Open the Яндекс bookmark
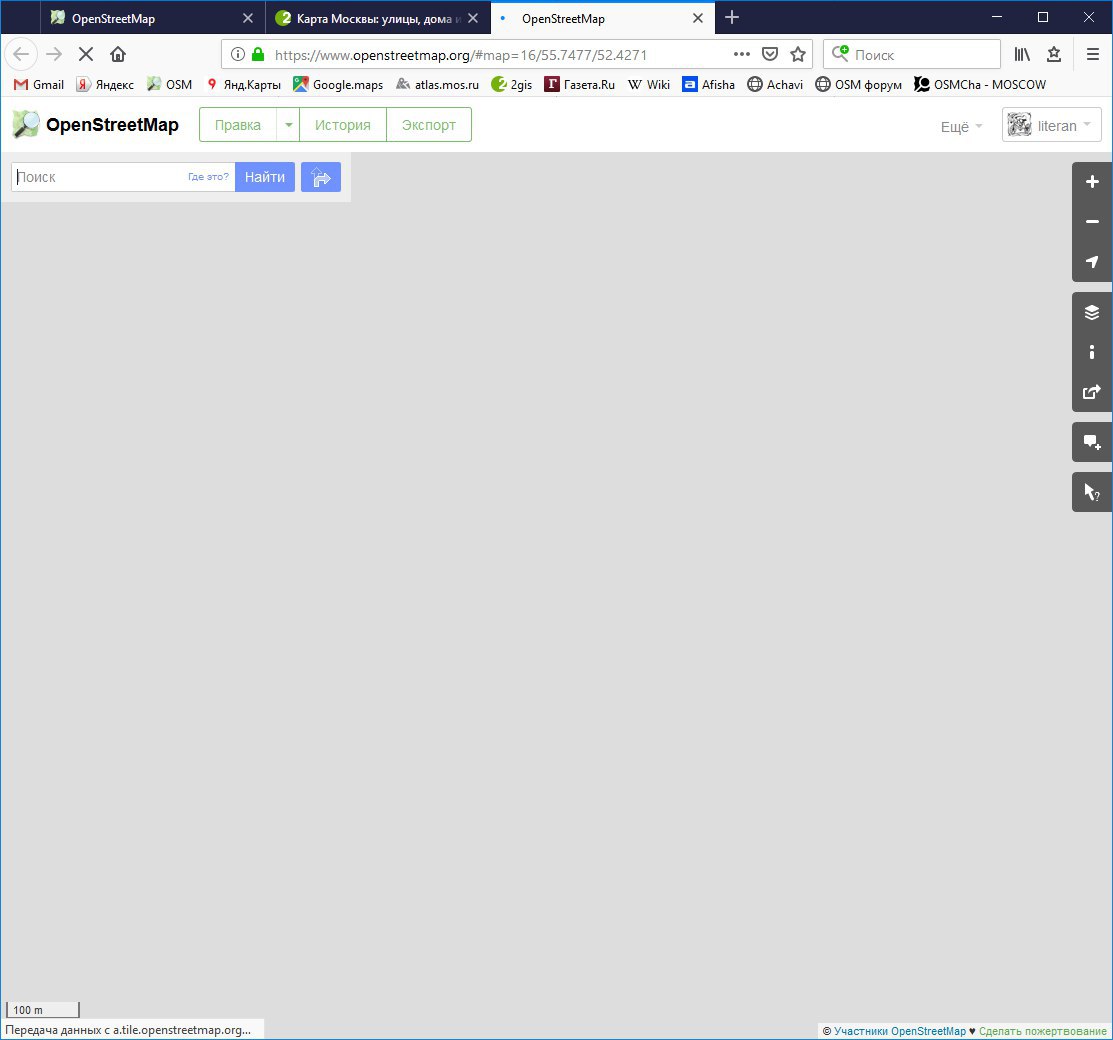The height and width of the screenshot is (1040, 1113). (x=105, y=84)
